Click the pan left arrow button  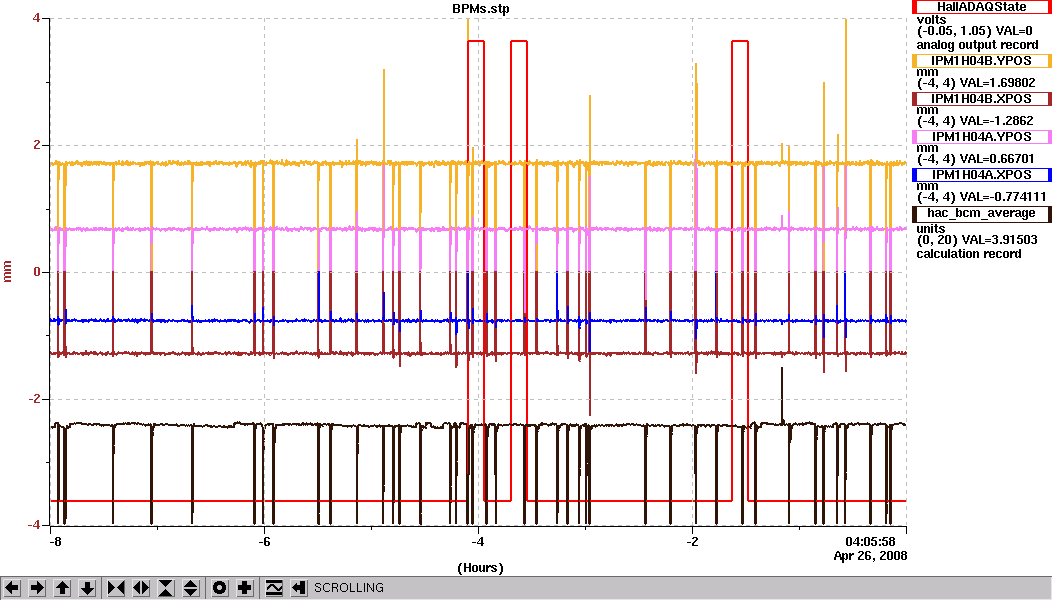coord(13,588)
